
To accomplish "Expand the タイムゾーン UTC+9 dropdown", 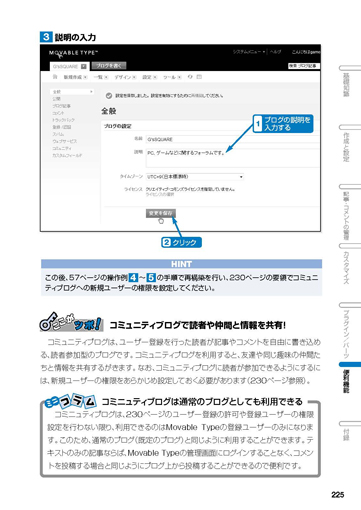I will (x=195, y=177).
